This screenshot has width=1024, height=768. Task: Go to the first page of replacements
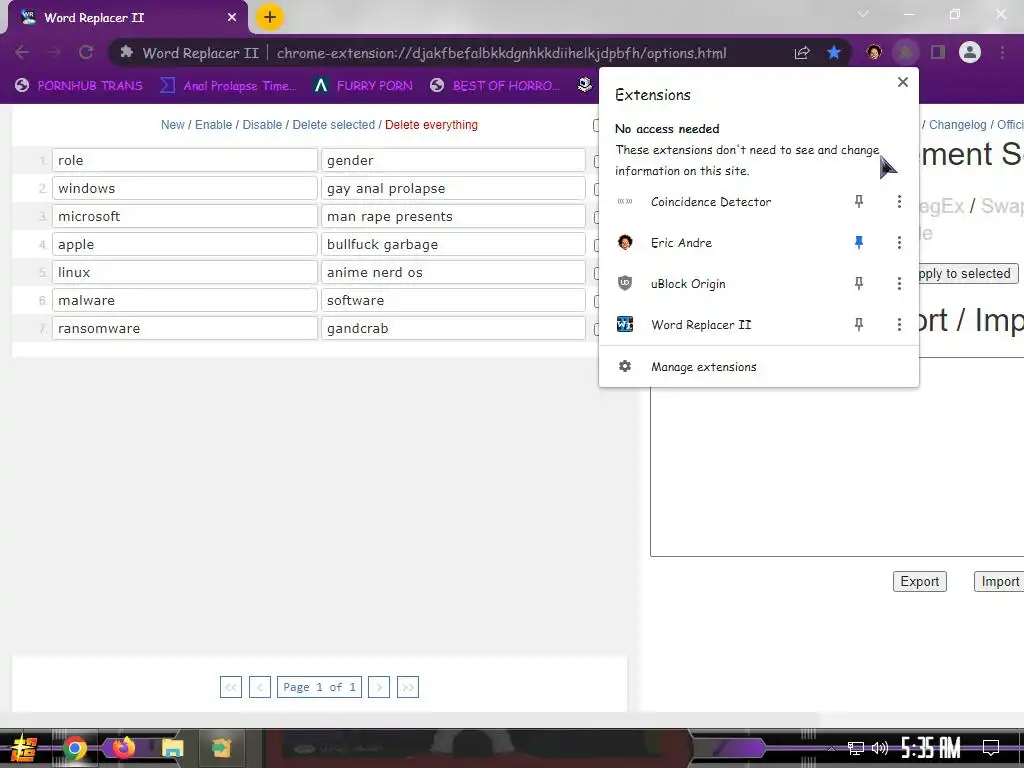point(231,687)
